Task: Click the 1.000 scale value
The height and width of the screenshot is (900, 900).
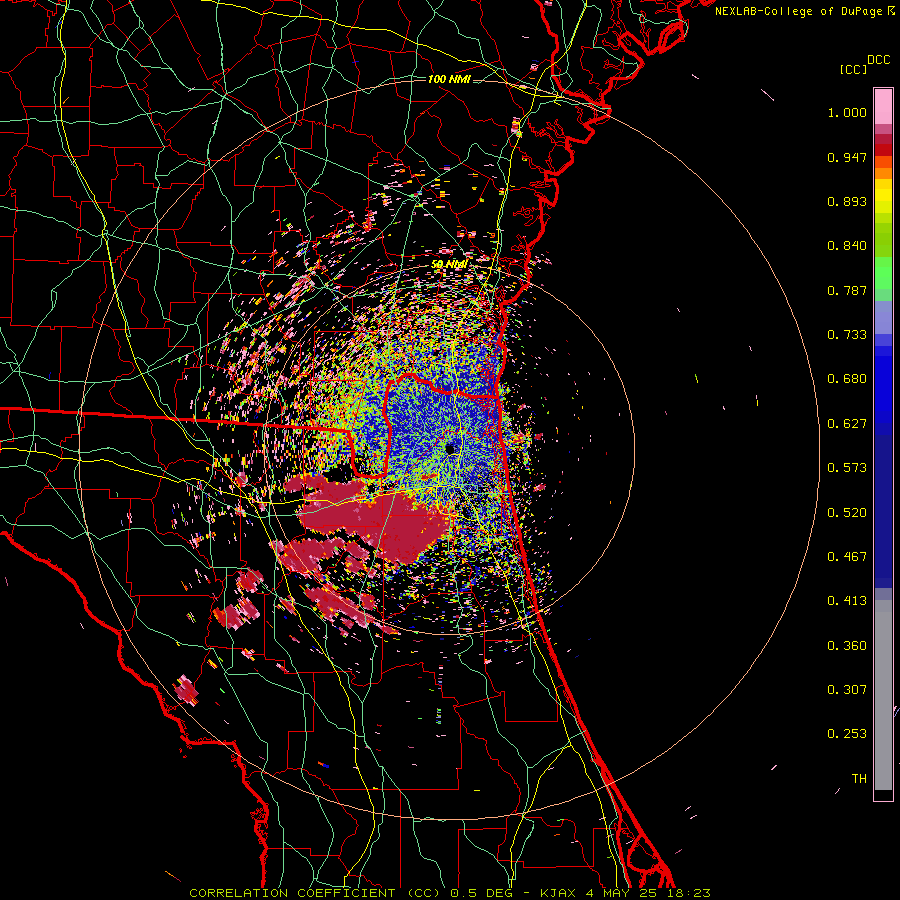Action: [x=847, y=112]
